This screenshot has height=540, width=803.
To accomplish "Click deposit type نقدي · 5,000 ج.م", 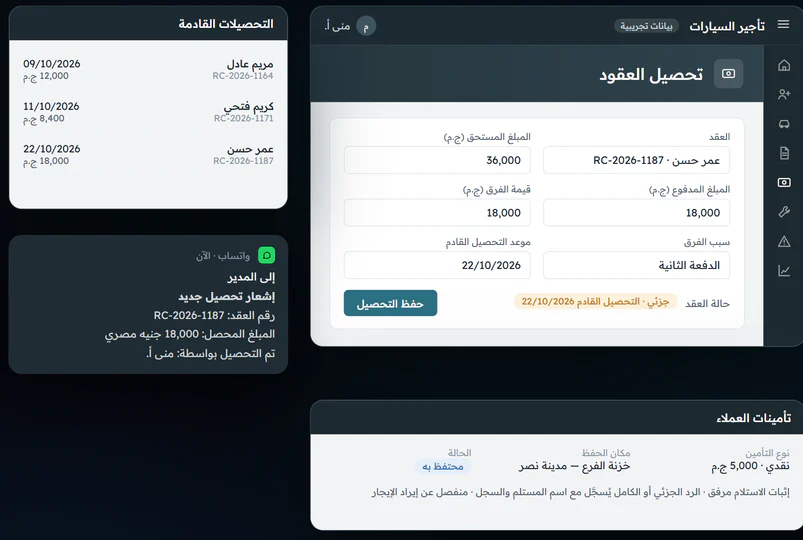I will point(750,466).
